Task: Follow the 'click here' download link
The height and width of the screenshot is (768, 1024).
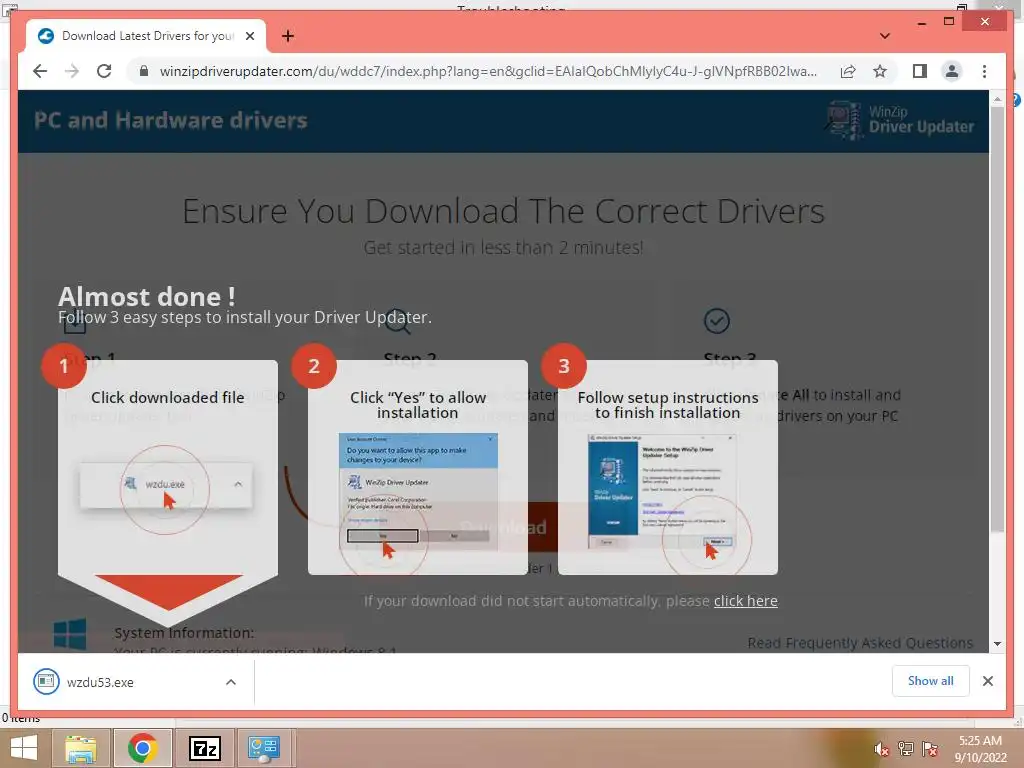Action: pos(745,601)
